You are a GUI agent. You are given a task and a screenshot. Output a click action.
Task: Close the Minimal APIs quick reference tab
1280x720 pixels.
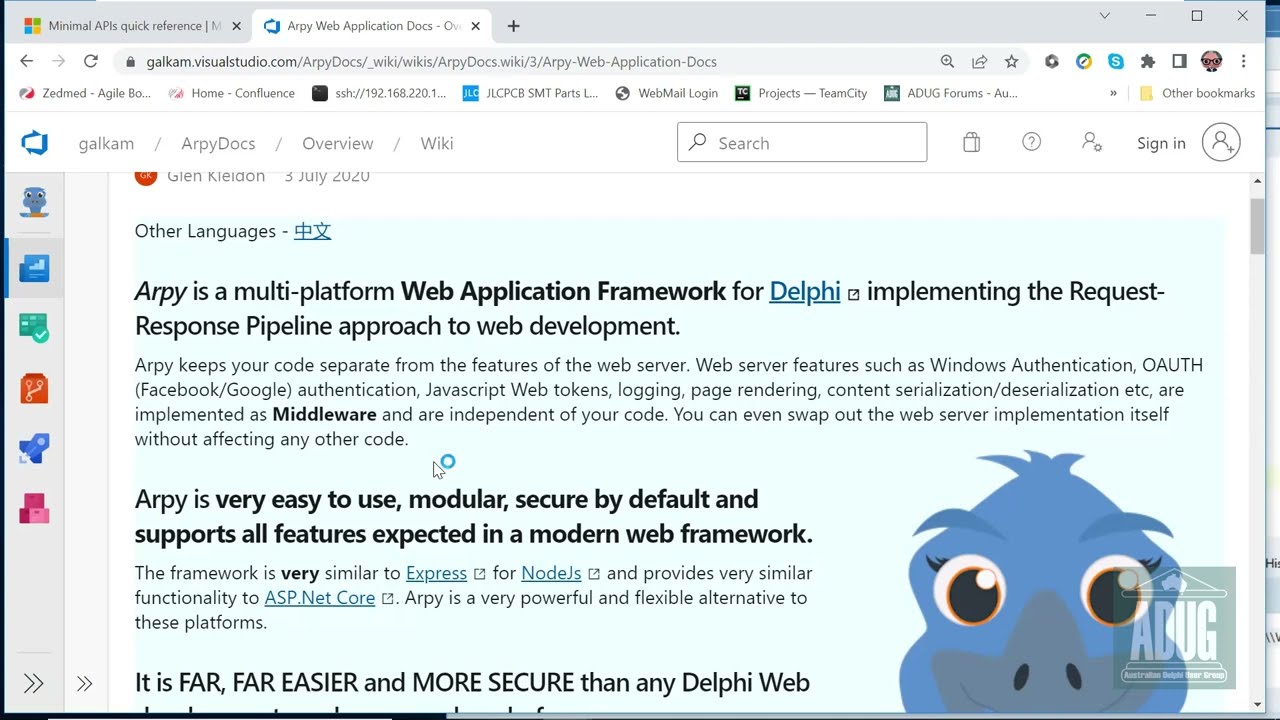pyautogui.click(x=236, y=26)
